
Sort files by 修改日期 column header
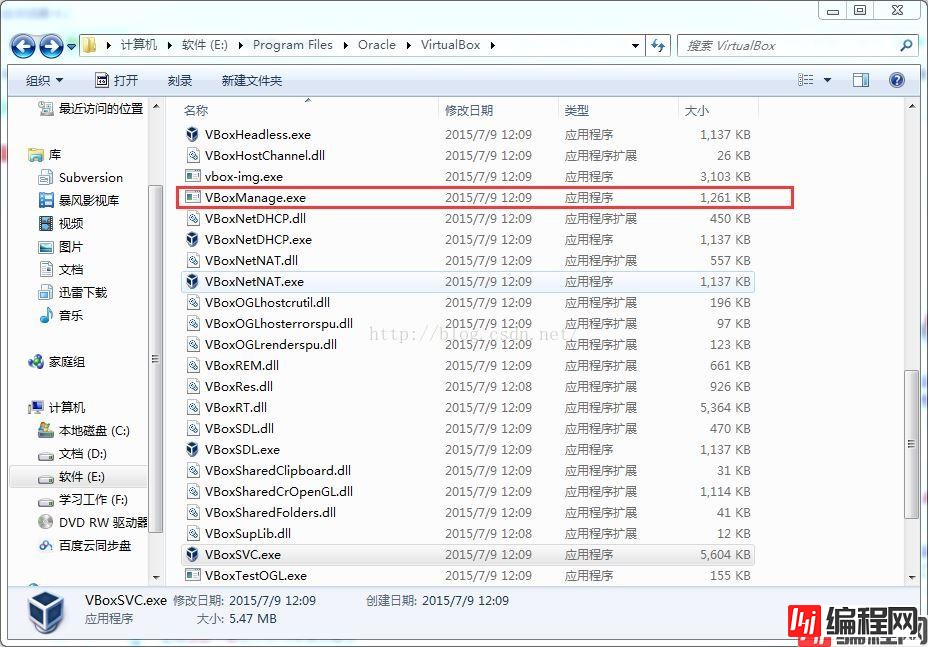click(x=469, y=110)
